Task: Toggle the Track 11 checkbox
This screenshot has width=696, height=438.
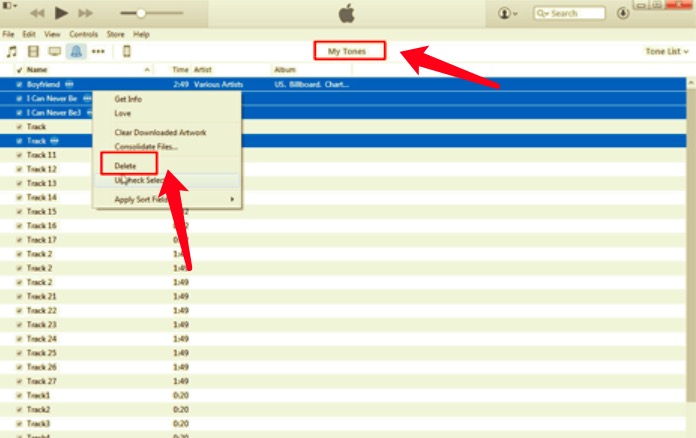Action: click(x=19, y=155)
